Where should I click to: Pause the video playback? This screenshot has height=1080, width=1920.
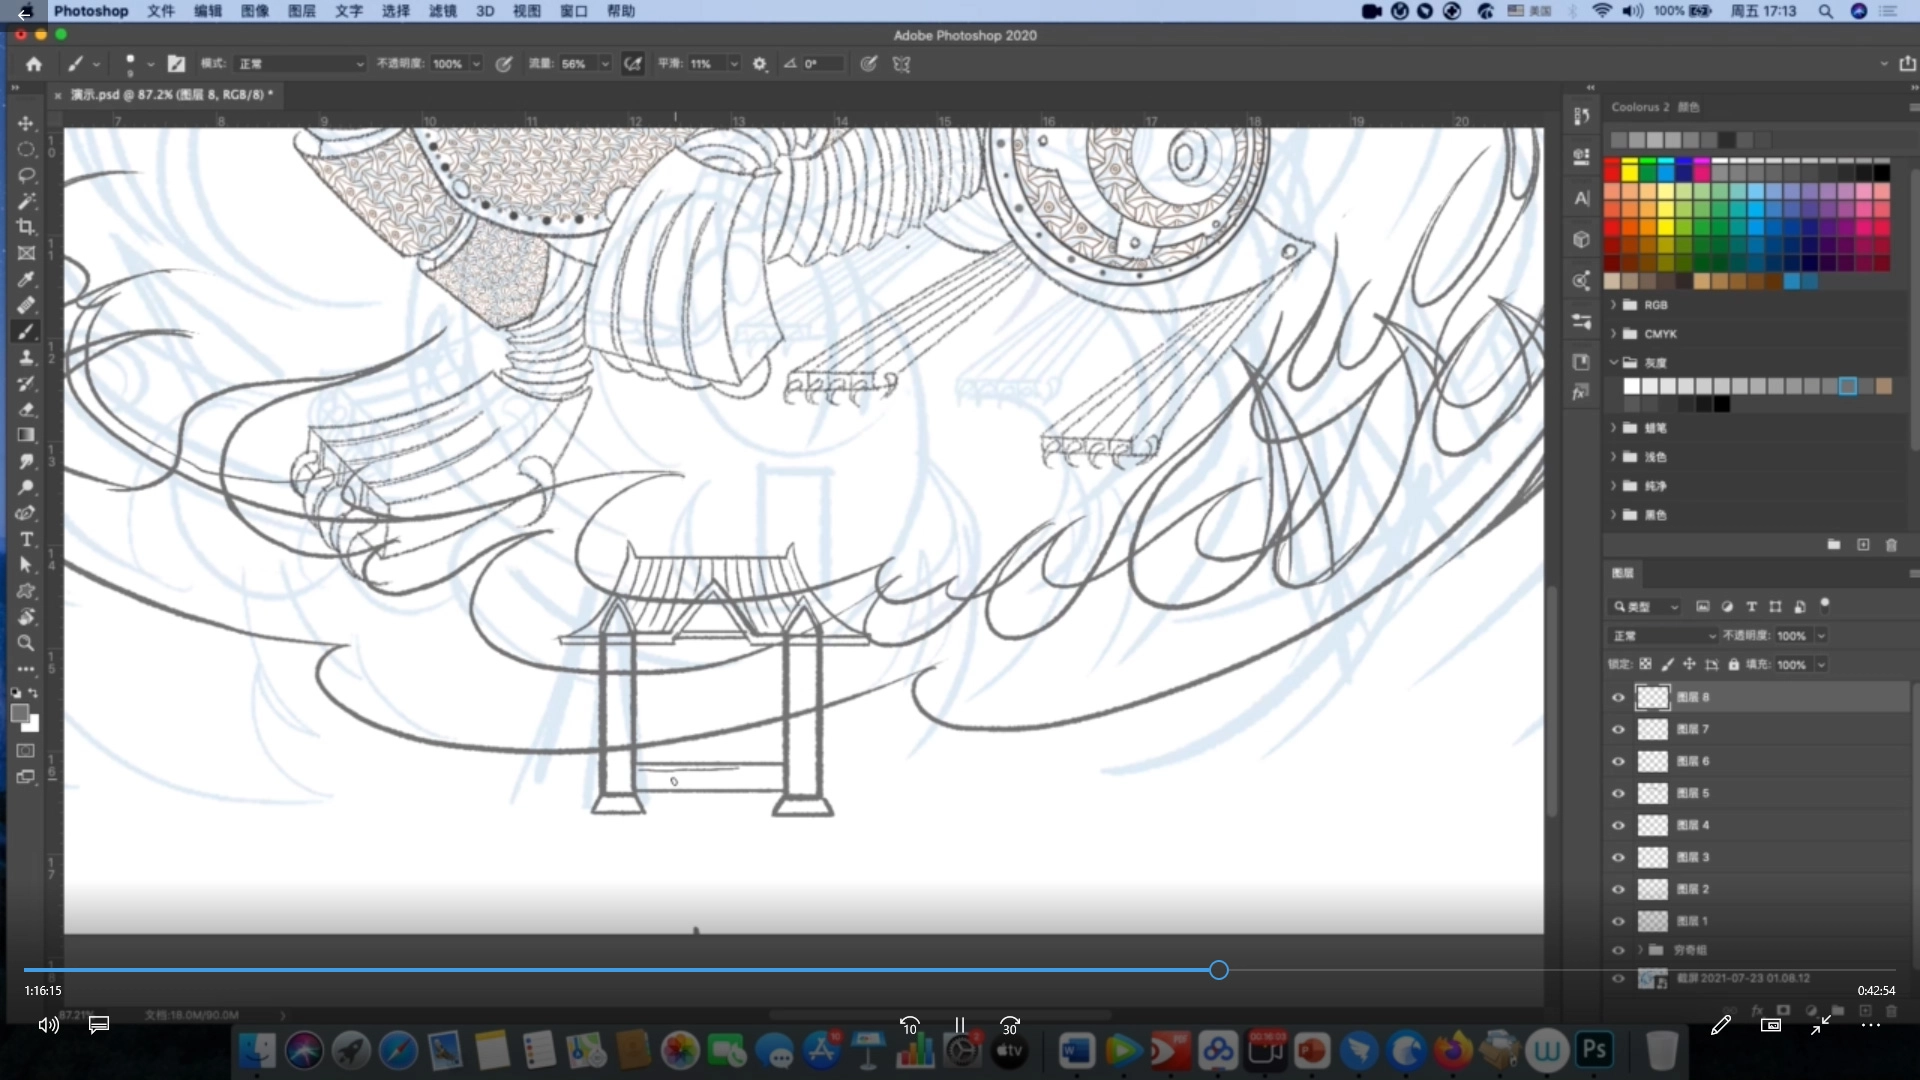click(959, 1025)
